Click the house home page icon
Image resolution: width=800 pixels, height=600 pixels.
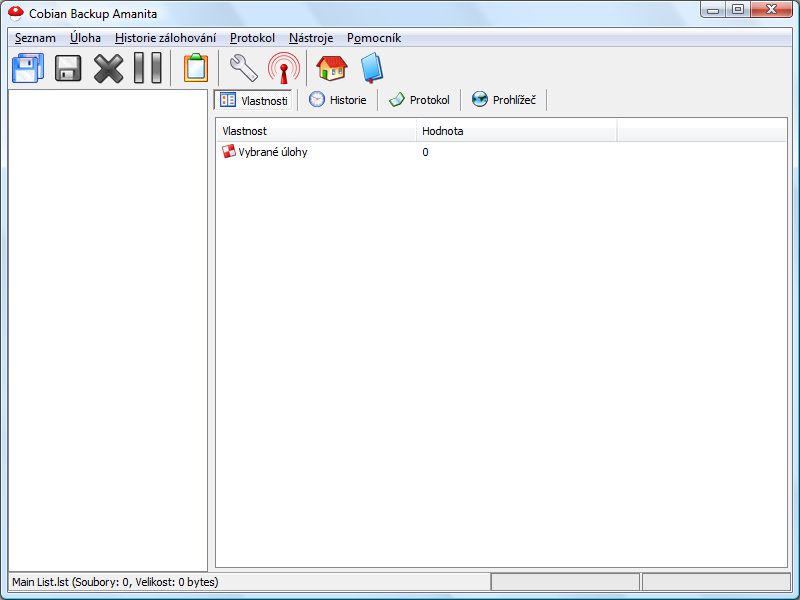coord(332,68)
